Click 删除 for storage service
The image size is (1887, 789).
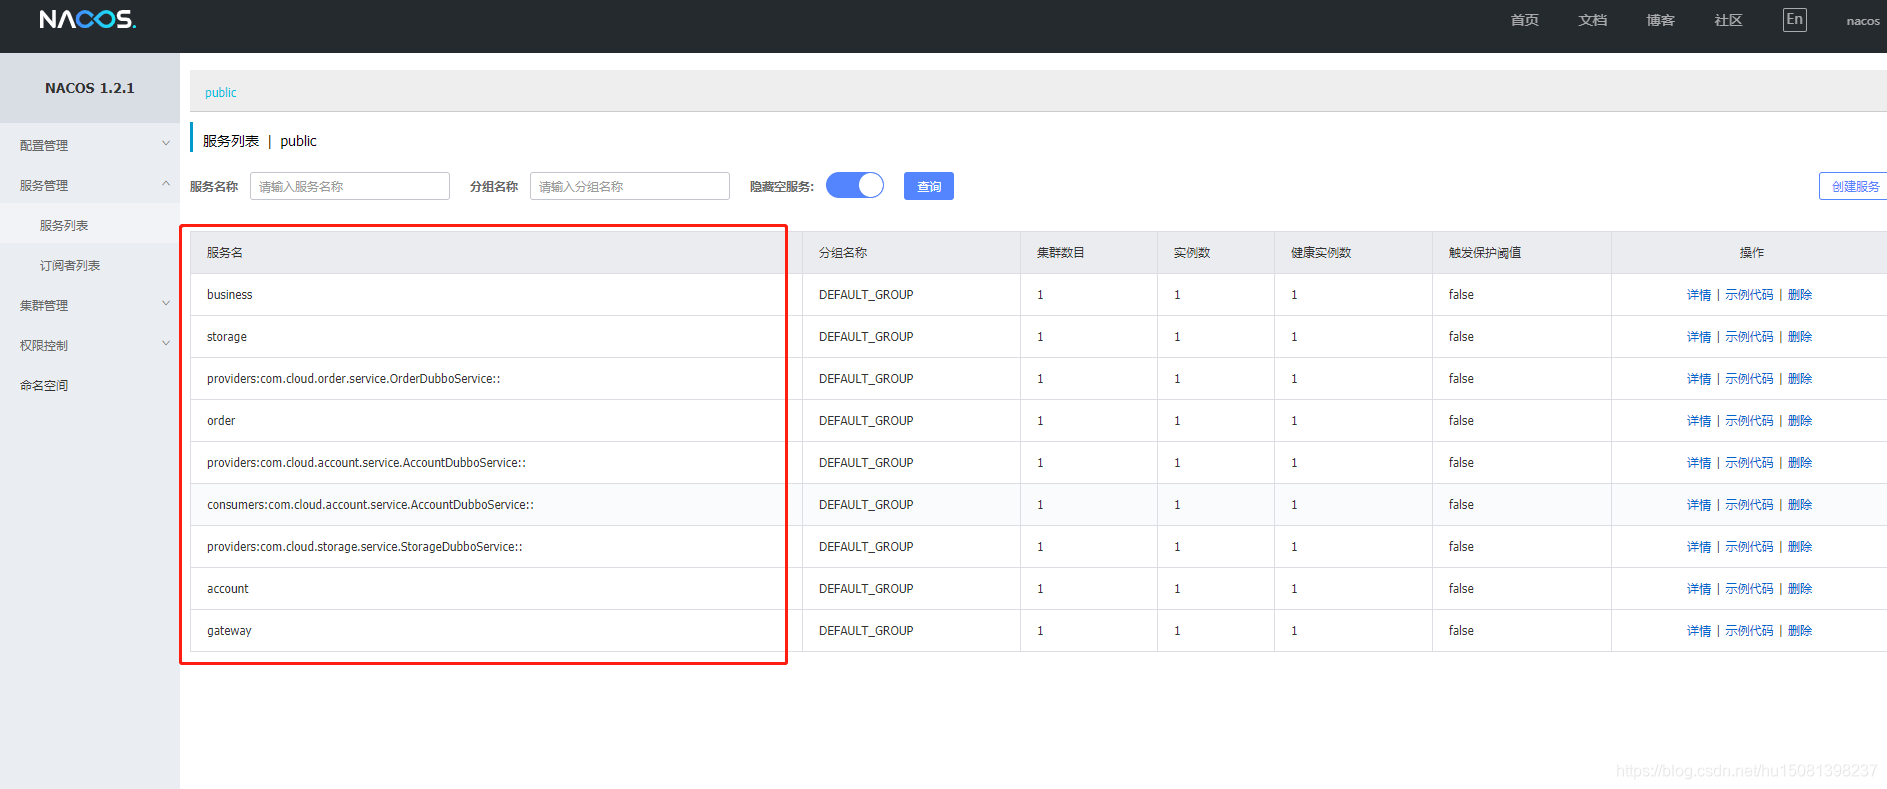point(1800,337)
